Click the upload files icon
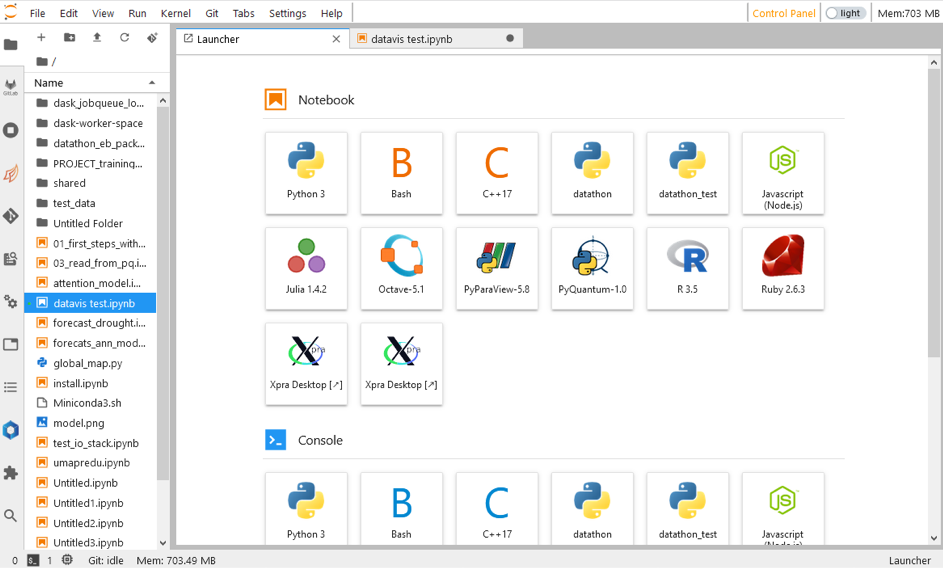Image resolution: width=943 pixels, height=568 pixels. click(x=97, y=37)
